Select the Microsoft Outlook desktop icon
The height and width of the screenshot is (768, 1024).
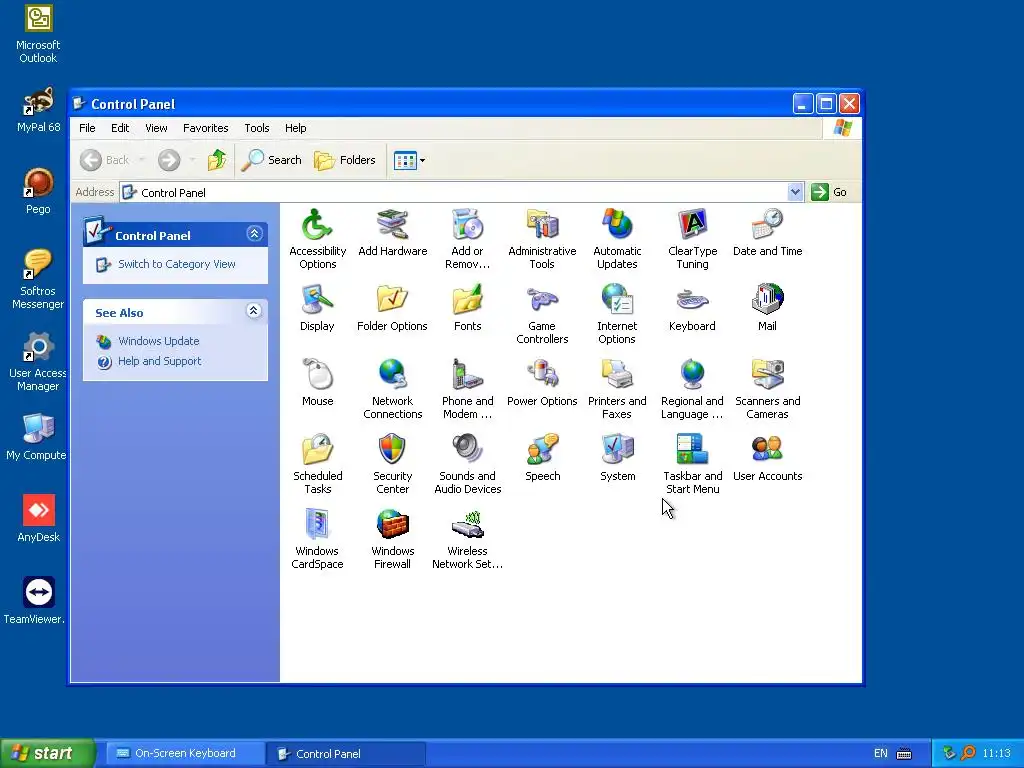(38, 35)
